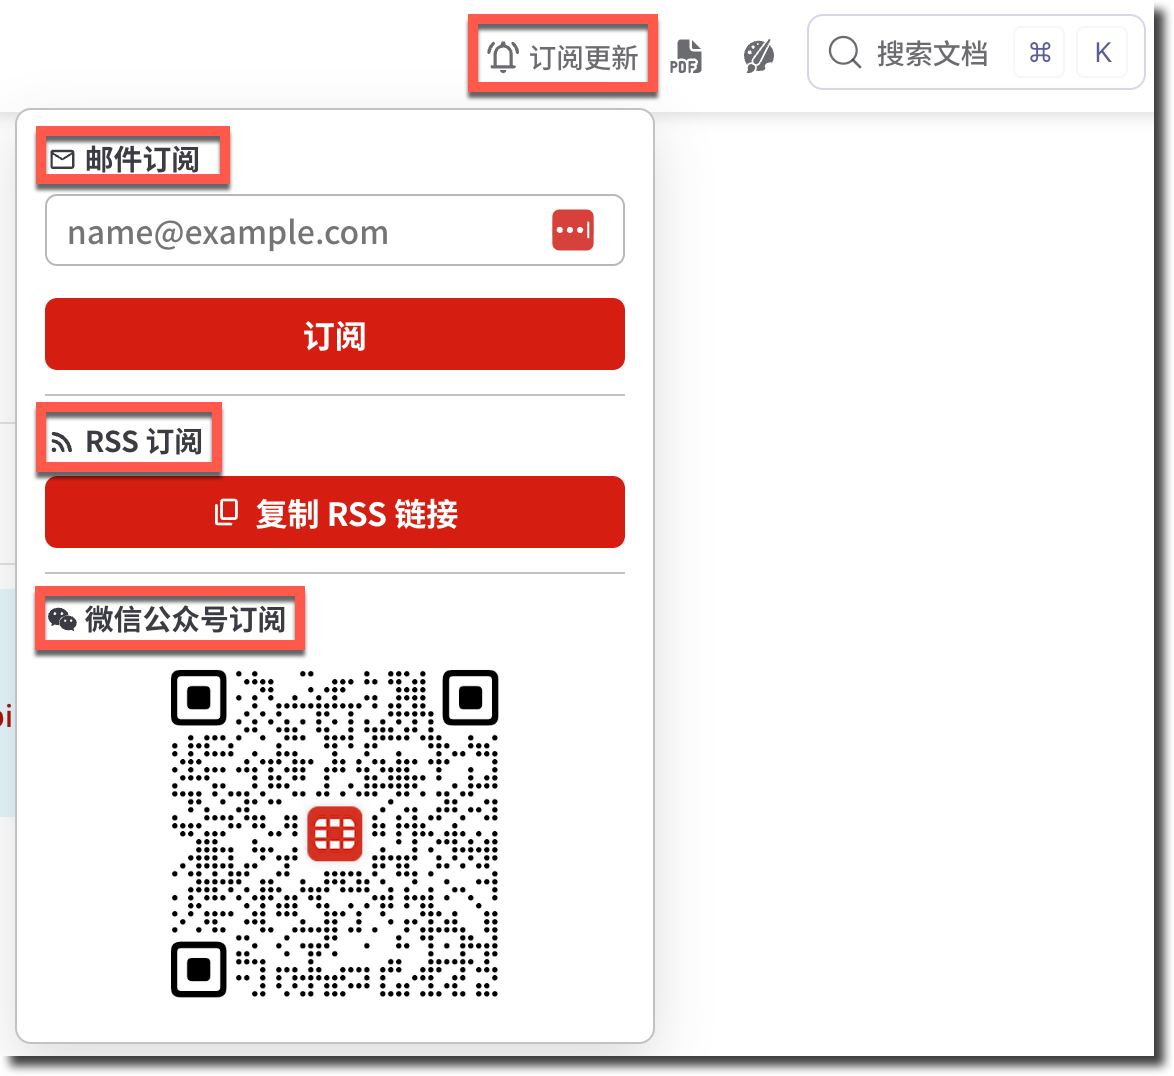Click the red 订阅 button
This screenshot has width=1174, height=1076.
(x=335, y=334)
